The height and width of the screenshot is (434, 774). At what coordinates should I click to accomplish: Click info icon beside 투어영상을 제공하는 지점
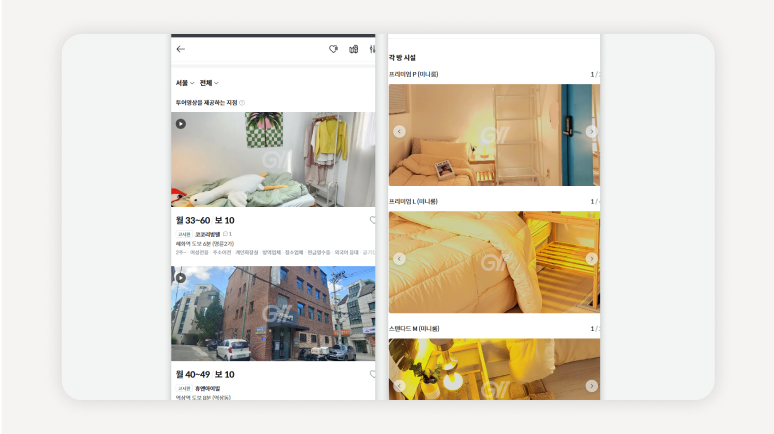242,103
